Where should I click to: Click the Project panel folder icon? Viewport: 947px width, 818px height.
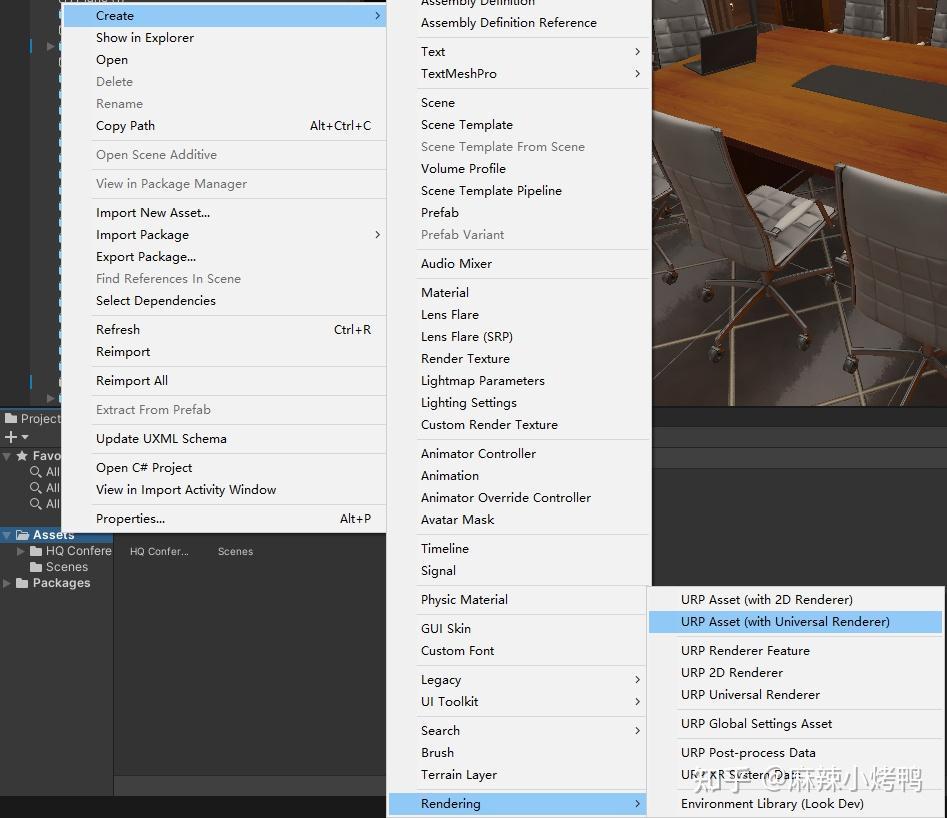pos(12,418)
